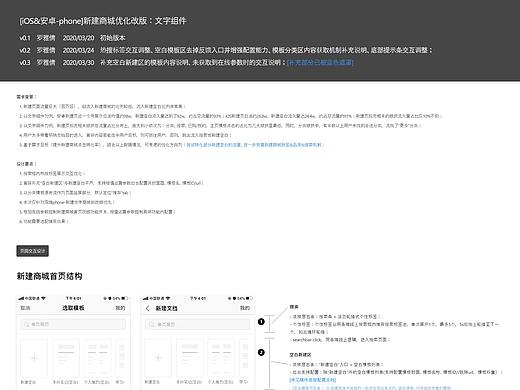Select the two-column template thumbnail in the 选取模板 mockup
Viewport: 520px width, 390px height.
coord(97,358)
